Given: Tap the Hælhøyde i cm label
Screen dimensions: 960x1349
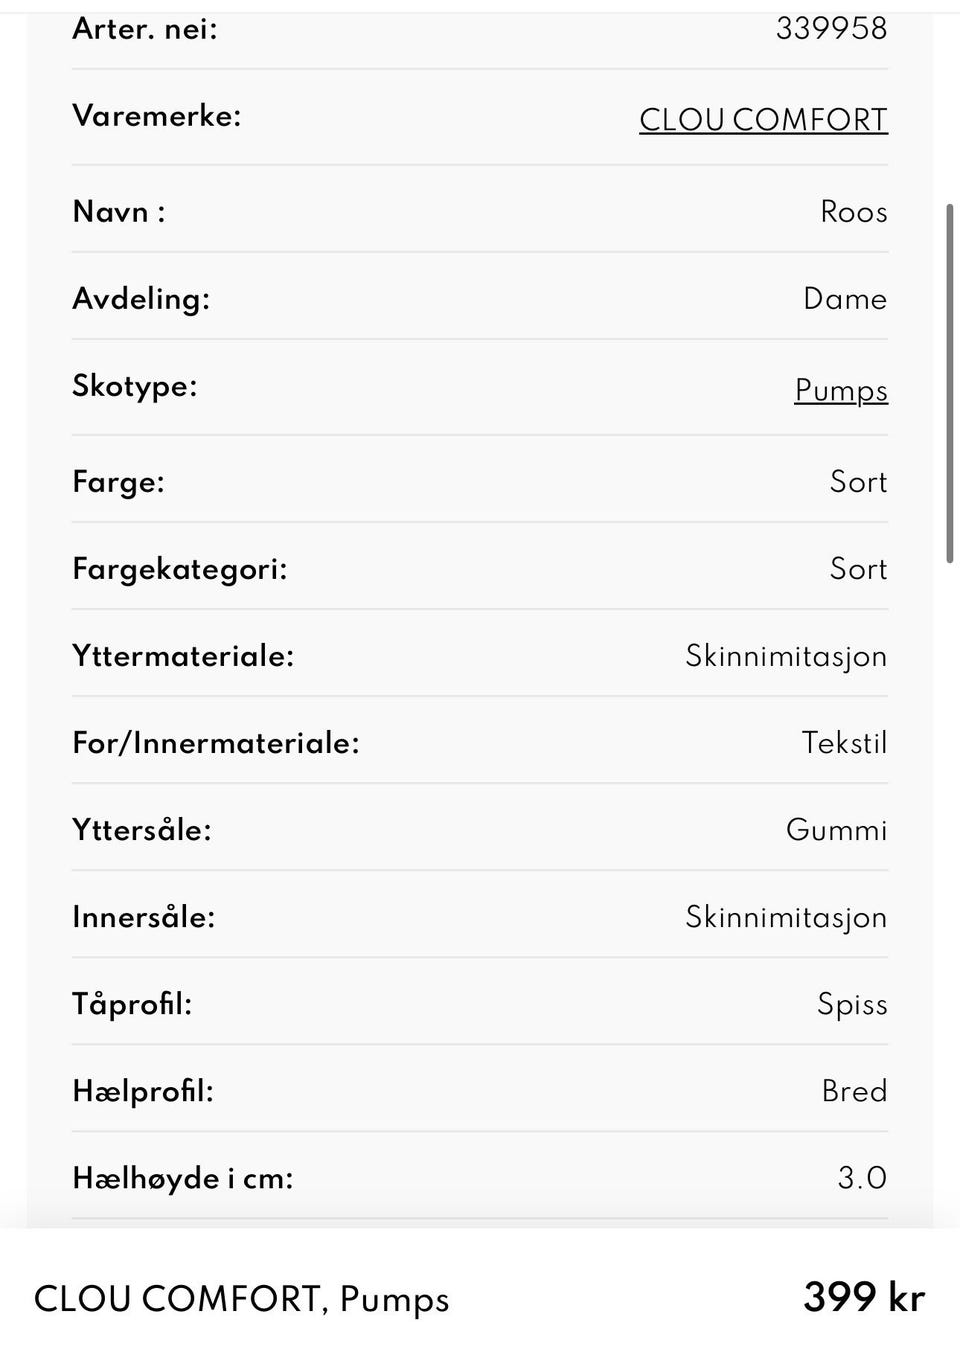Looking at the screenshot, I should pos(183,1178).
